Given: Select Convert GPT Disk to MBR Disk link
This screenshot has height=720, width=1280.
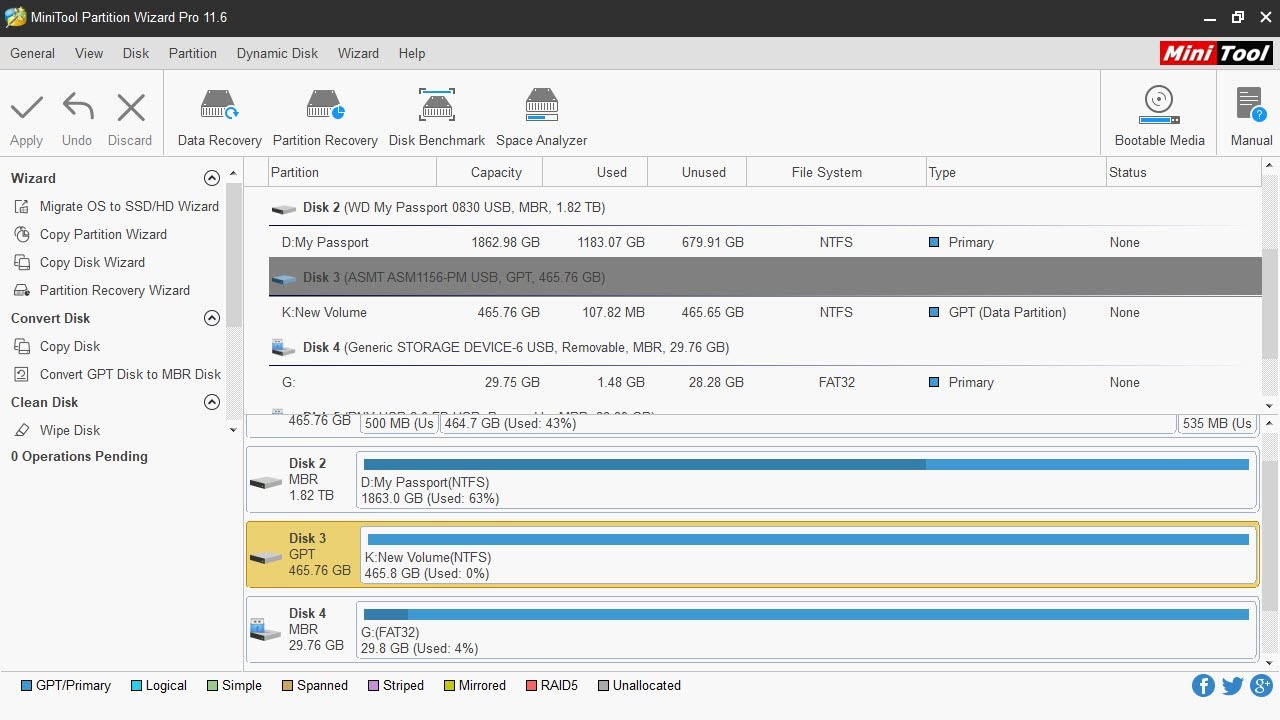Looking at the screenshot, I should coord(130,374).
